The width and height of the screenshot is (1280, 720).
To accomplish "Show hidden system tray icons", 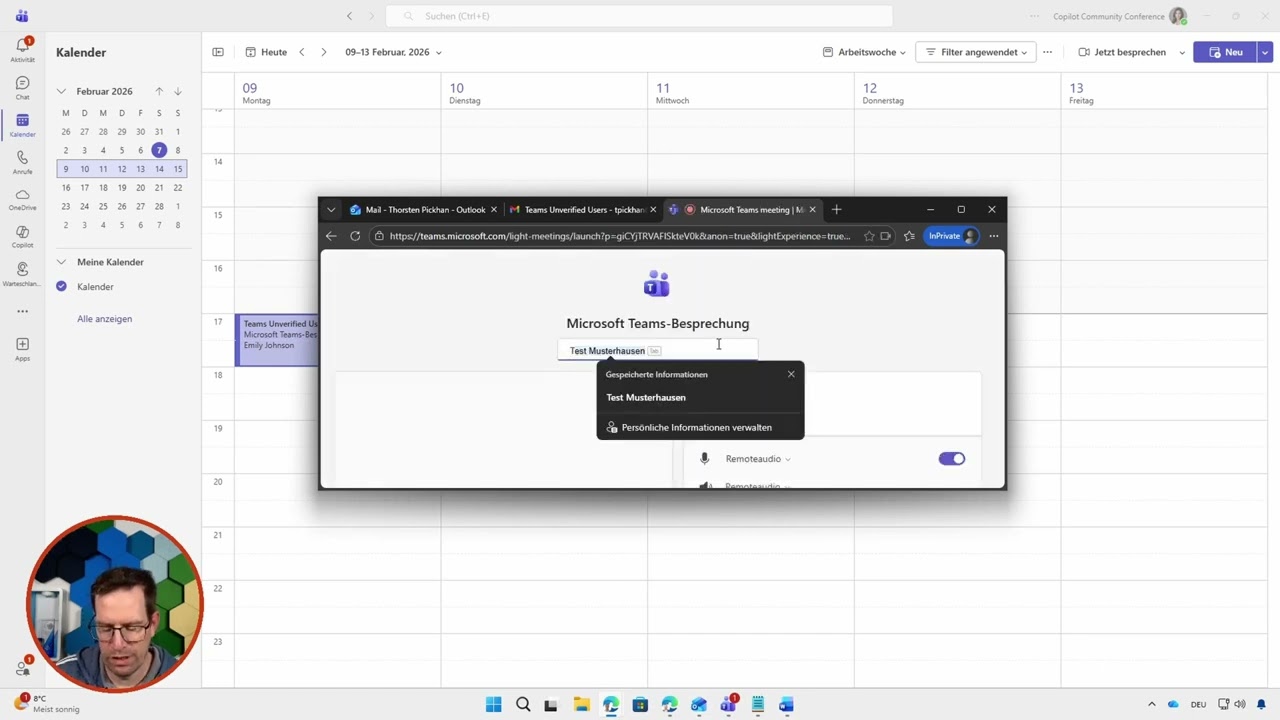I will tap(1151, 705).
